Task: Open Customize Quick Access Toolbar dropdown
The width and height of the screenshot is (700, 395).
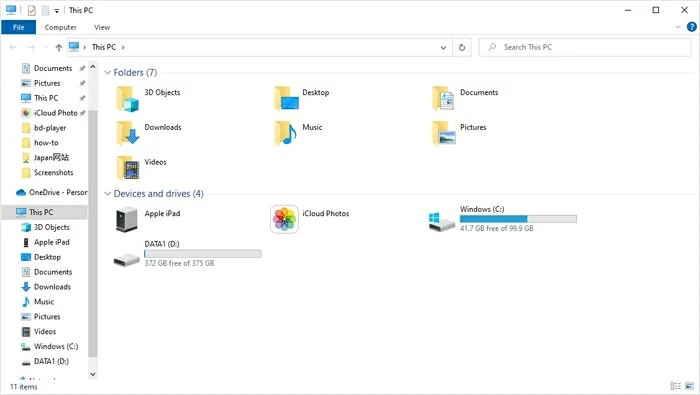Action: [x=57, y=11]
